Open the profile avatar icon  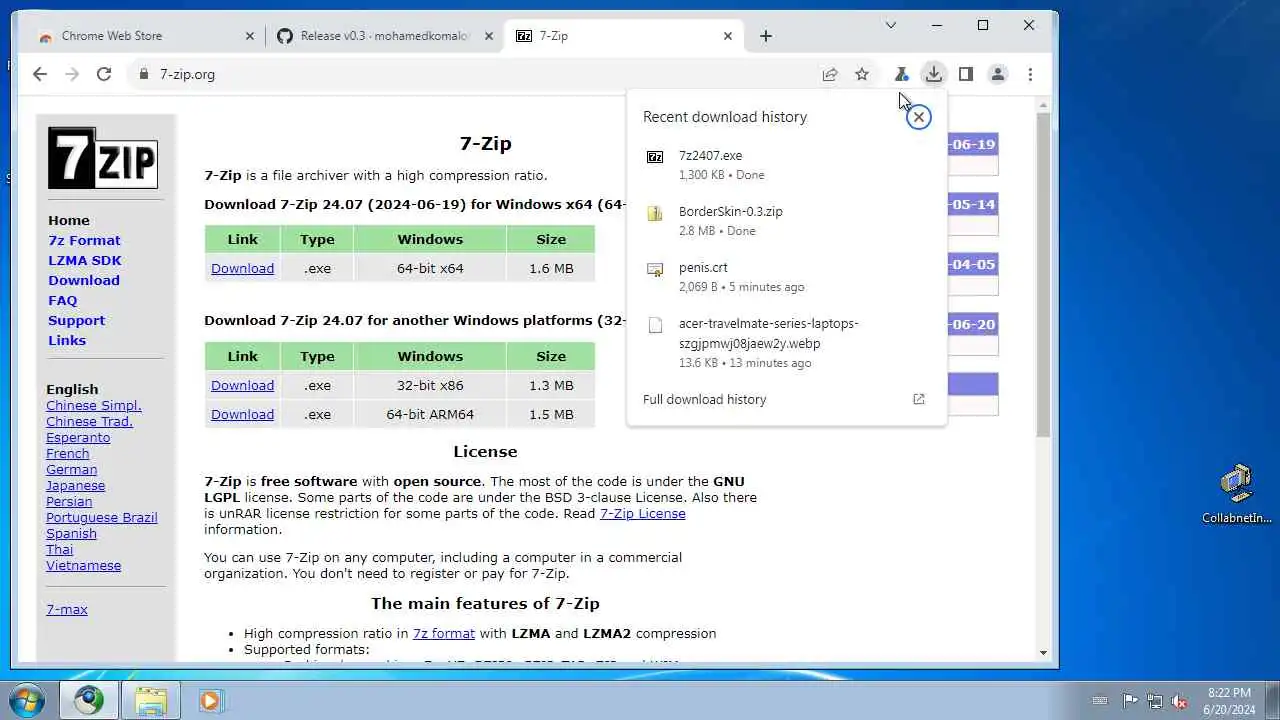pos(998,74)
